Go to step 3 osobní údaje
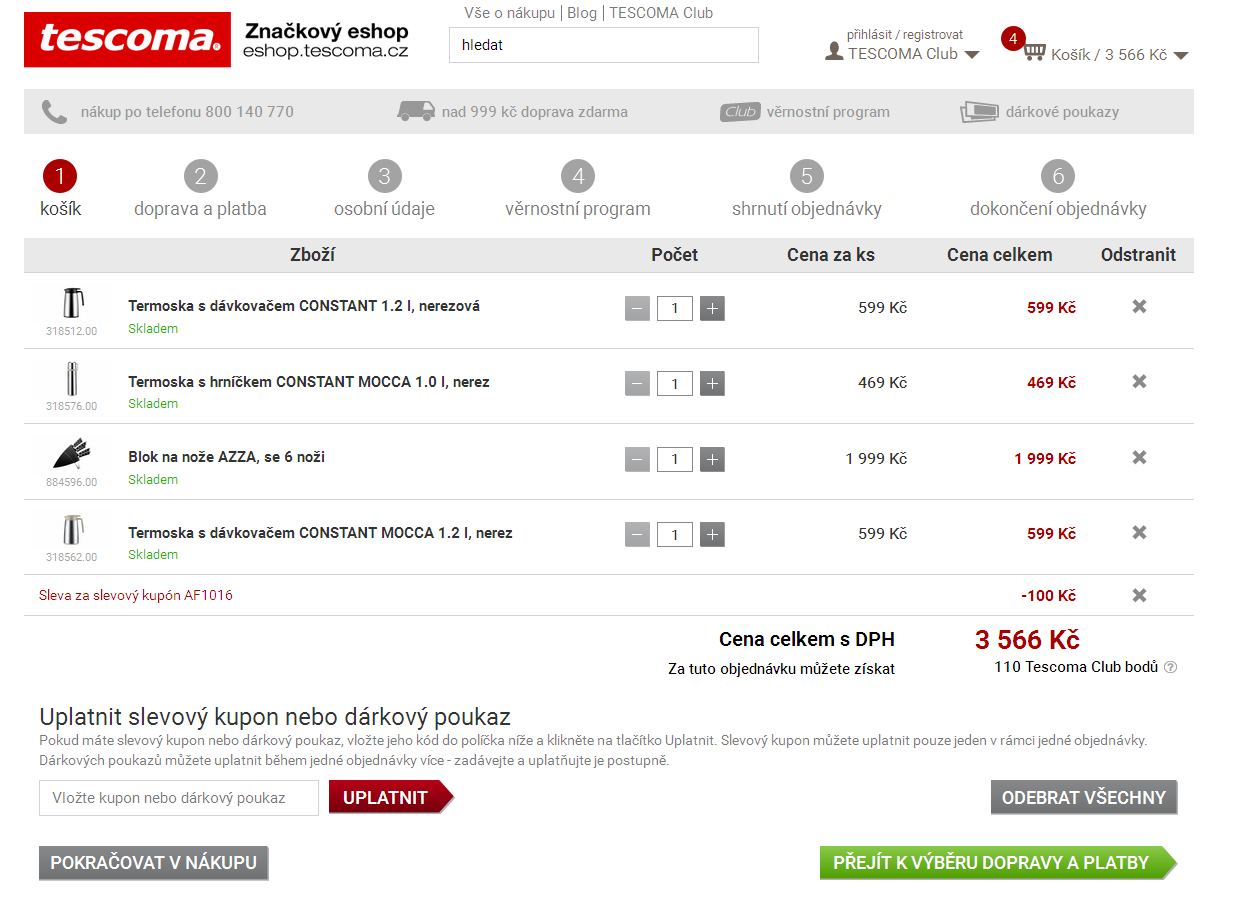Image resolution: width=1237 pixels, height=899 pixels. [384, 189]
